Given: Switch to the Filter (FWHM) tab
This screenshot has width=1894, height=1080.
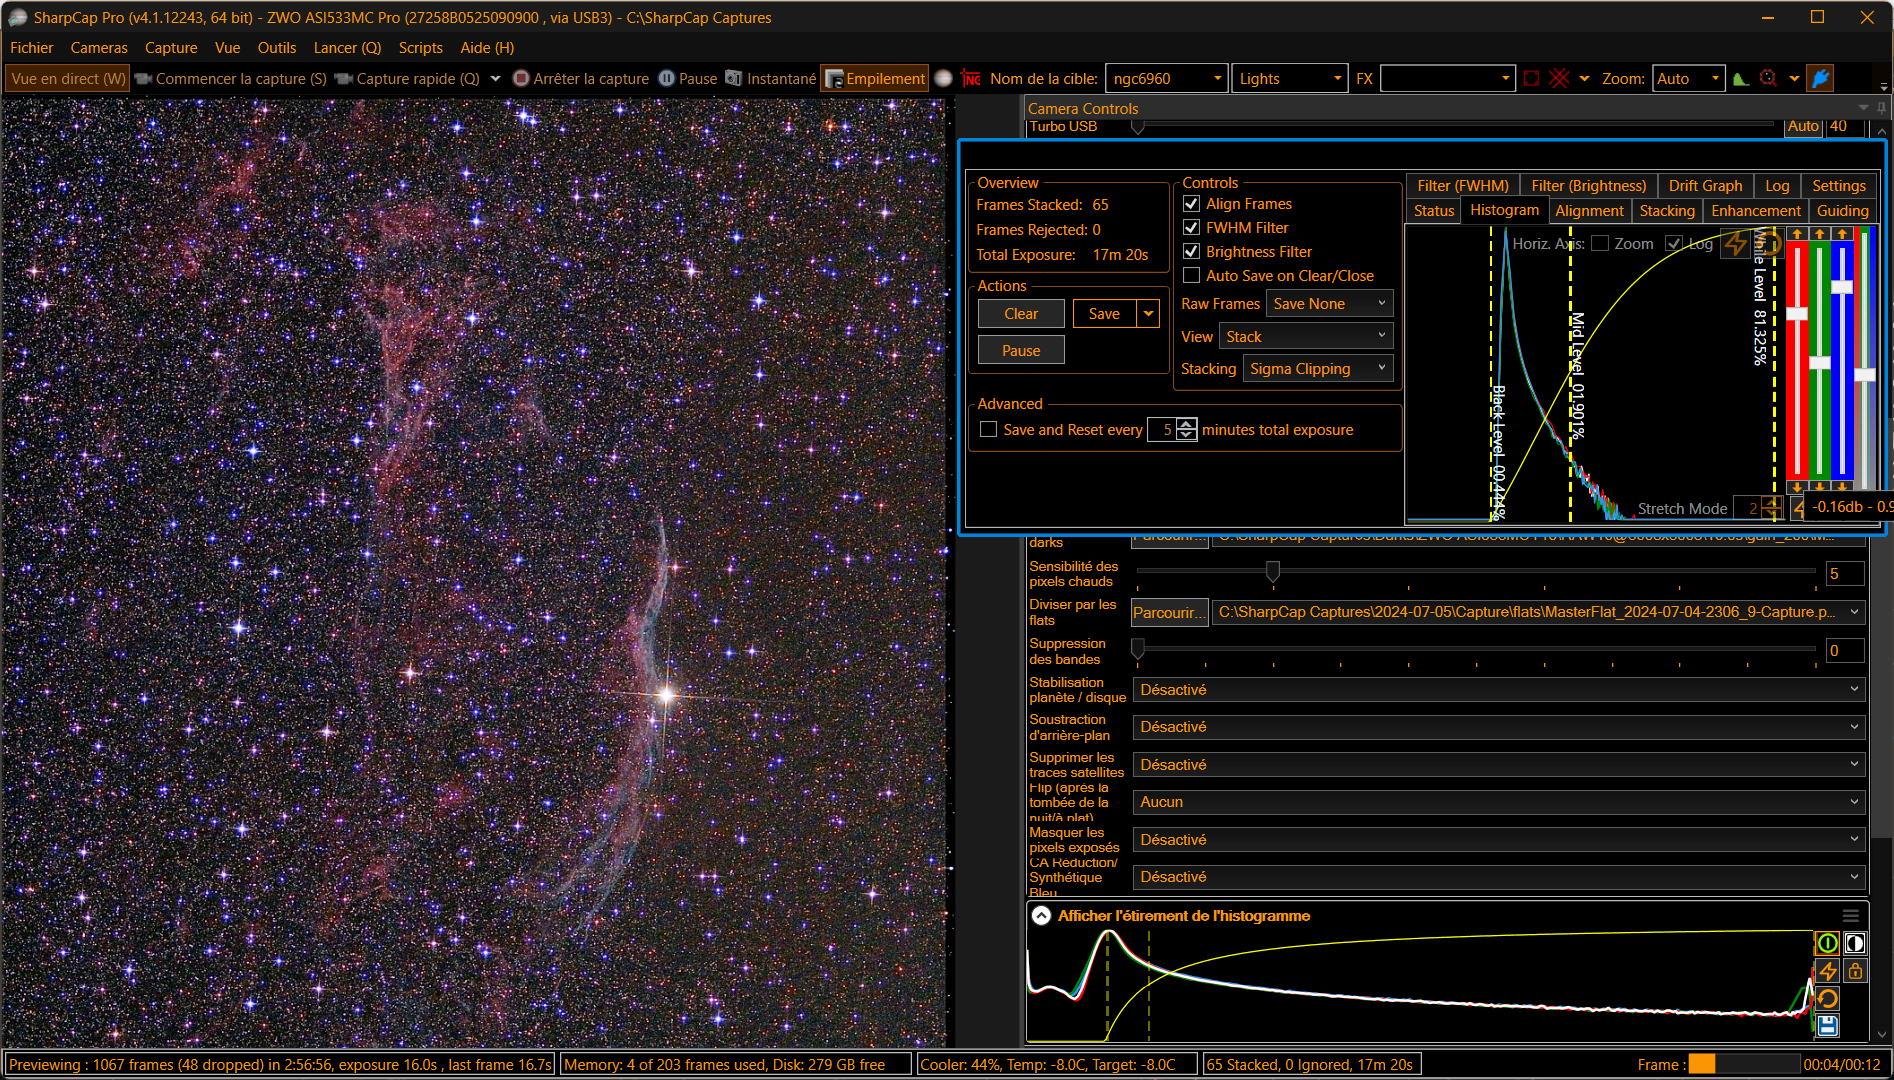Looking at the screenshot, I should pyautogui.click(x=1462, y=185).
